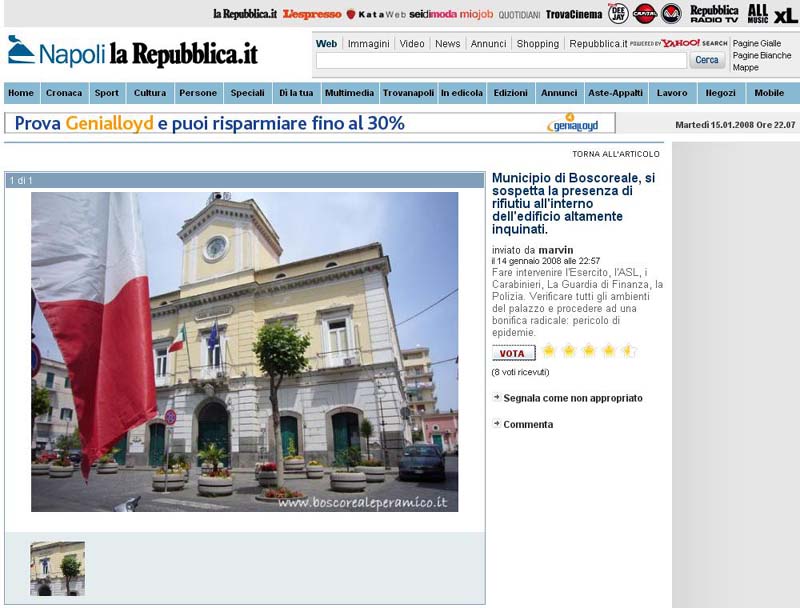Select the Annunci search tab
This screenshot has height=608, width=800.
click(488, 44)
